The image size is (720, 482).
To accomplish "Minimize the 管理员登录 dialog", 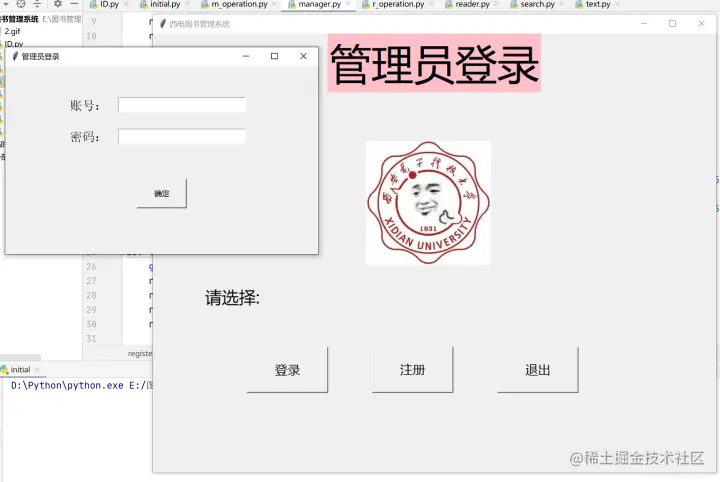I will click(246, 56).
